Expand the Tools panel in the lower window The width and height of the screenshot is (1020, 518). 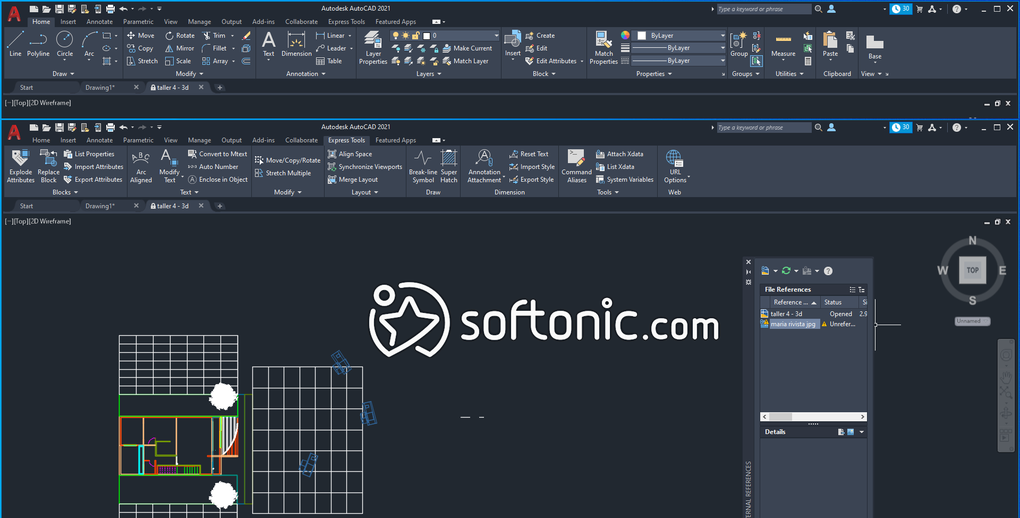[608, 193]
